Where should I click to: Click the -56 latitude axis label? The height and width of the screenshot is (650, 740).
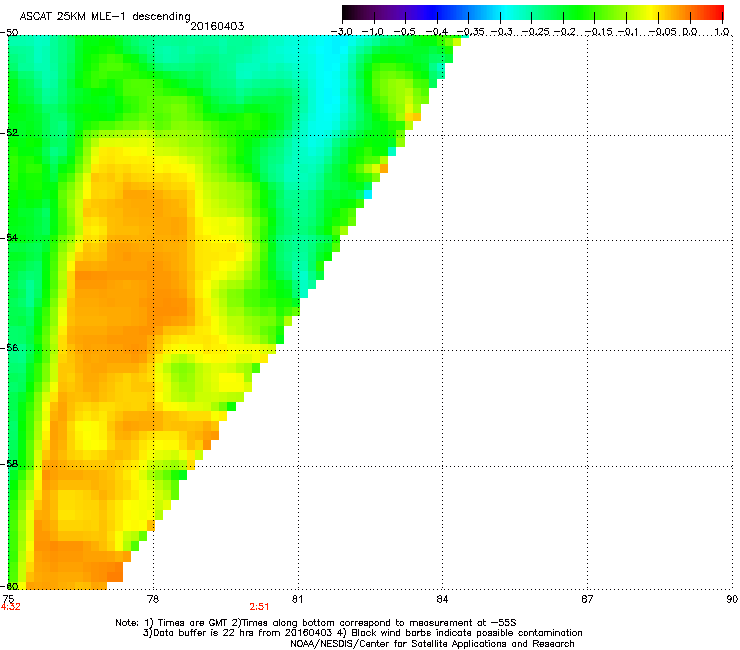click(x=9, y=348)
